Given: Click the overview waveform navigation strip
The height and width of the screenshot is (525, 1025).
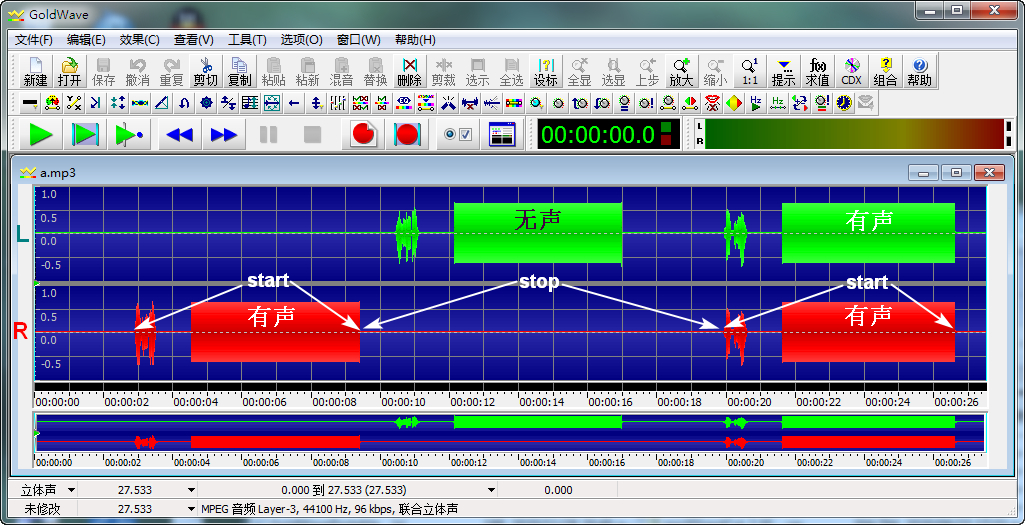Looking at the screenshot, I should coord(510,432).
